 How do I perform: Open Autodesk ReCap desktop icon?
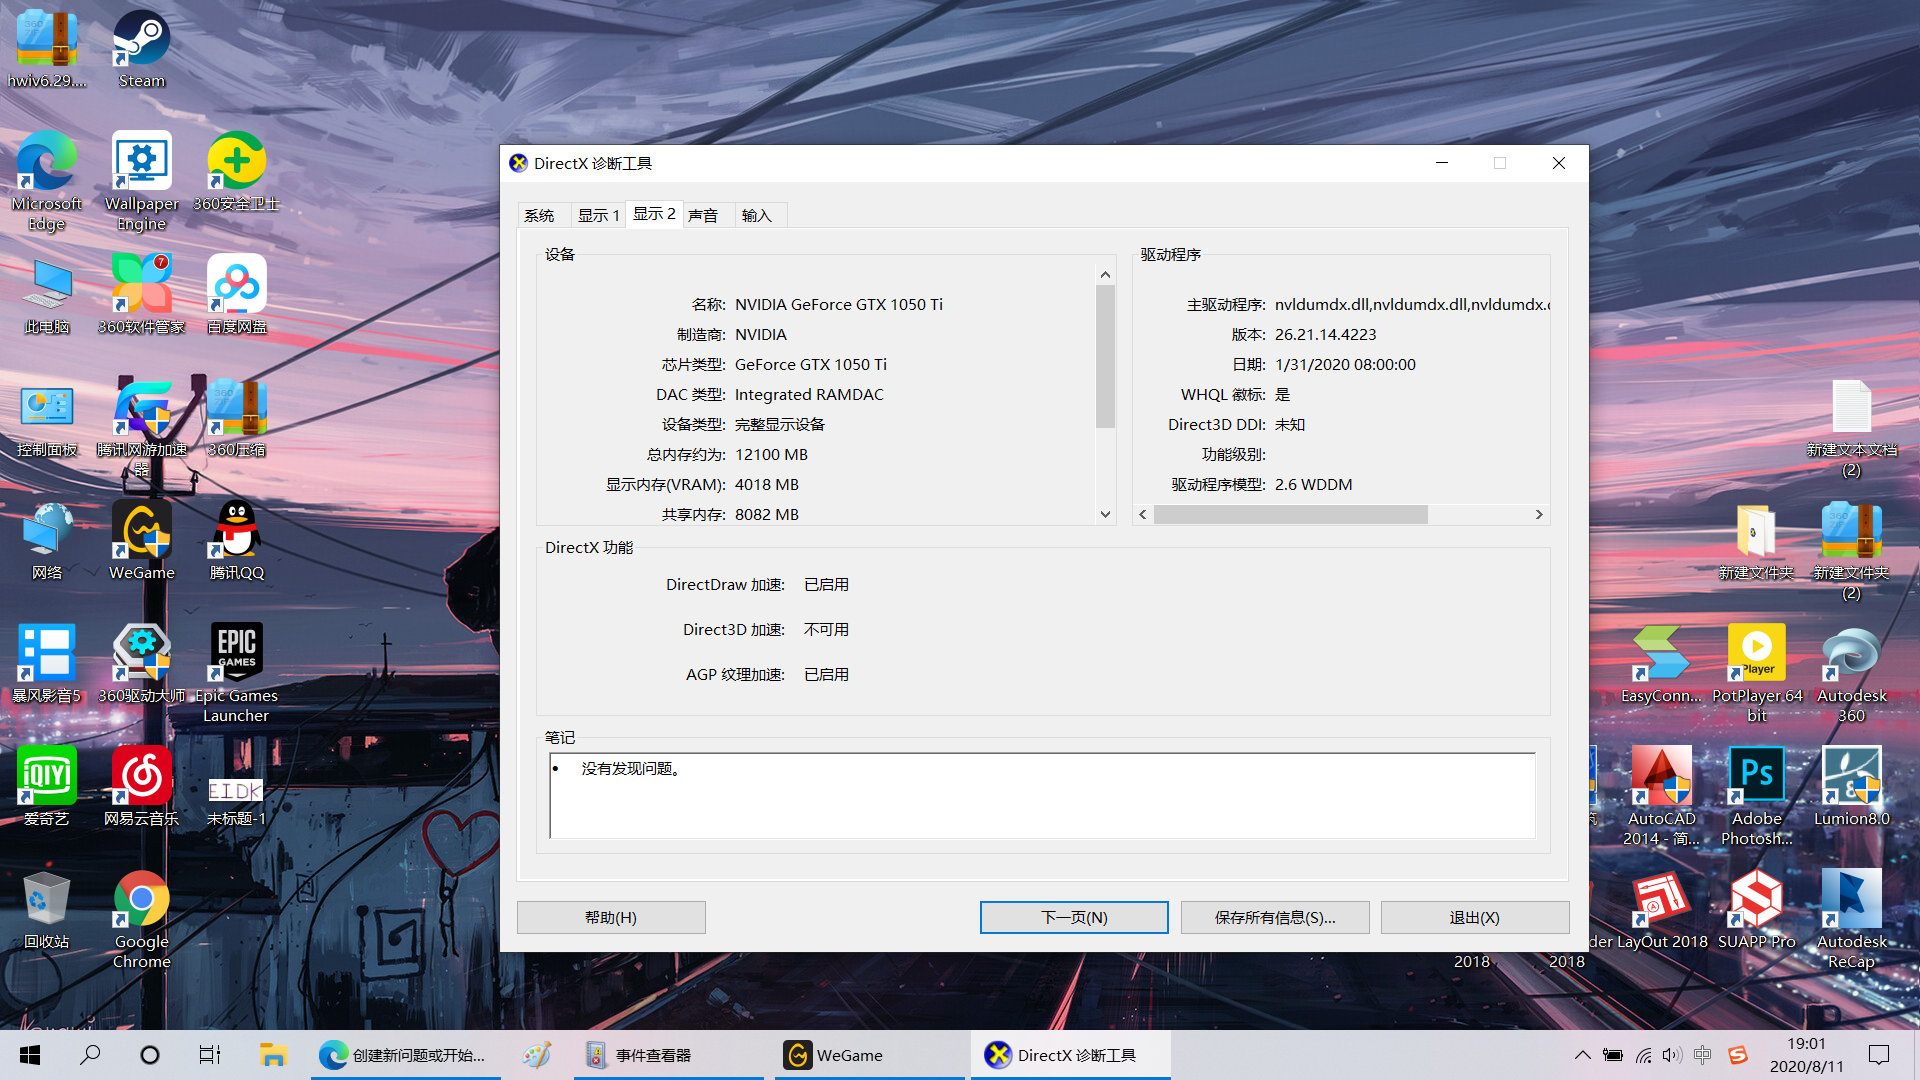(1851, 920)
